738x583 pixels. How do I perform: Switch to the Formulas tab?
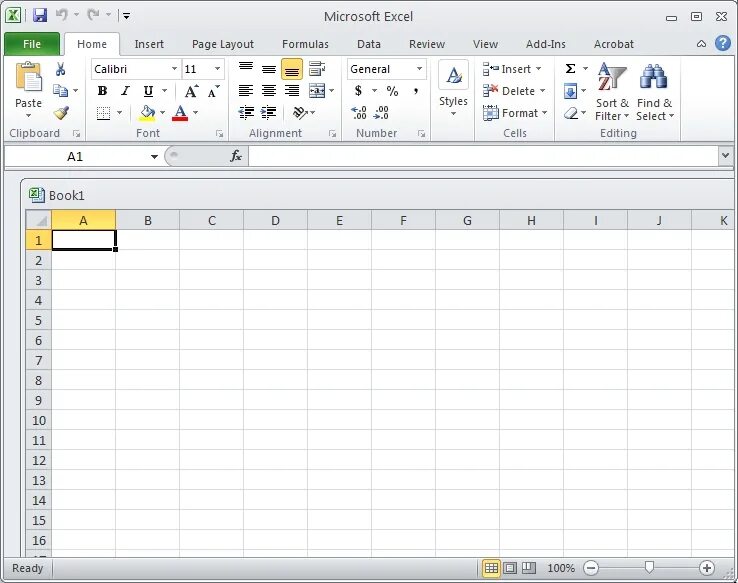305,44
